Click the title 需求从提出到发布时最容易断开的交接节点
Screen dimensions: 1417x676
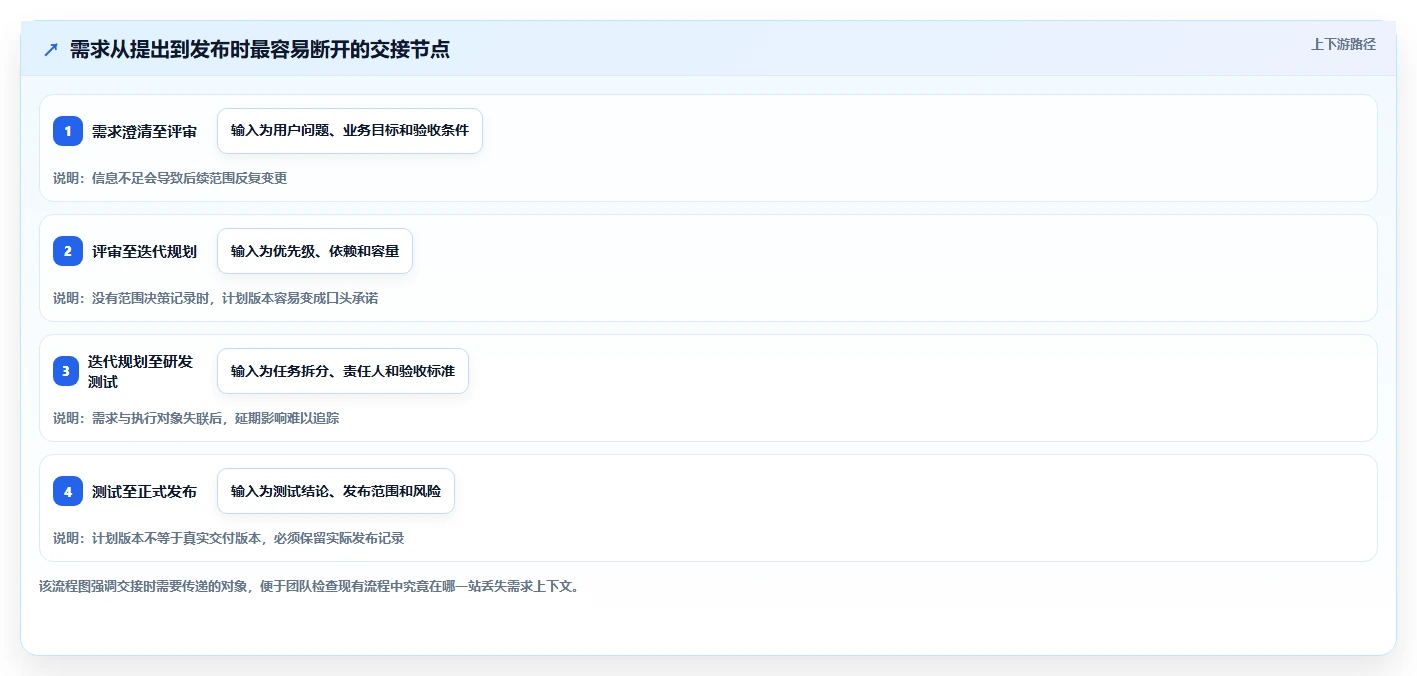(260, 50)
